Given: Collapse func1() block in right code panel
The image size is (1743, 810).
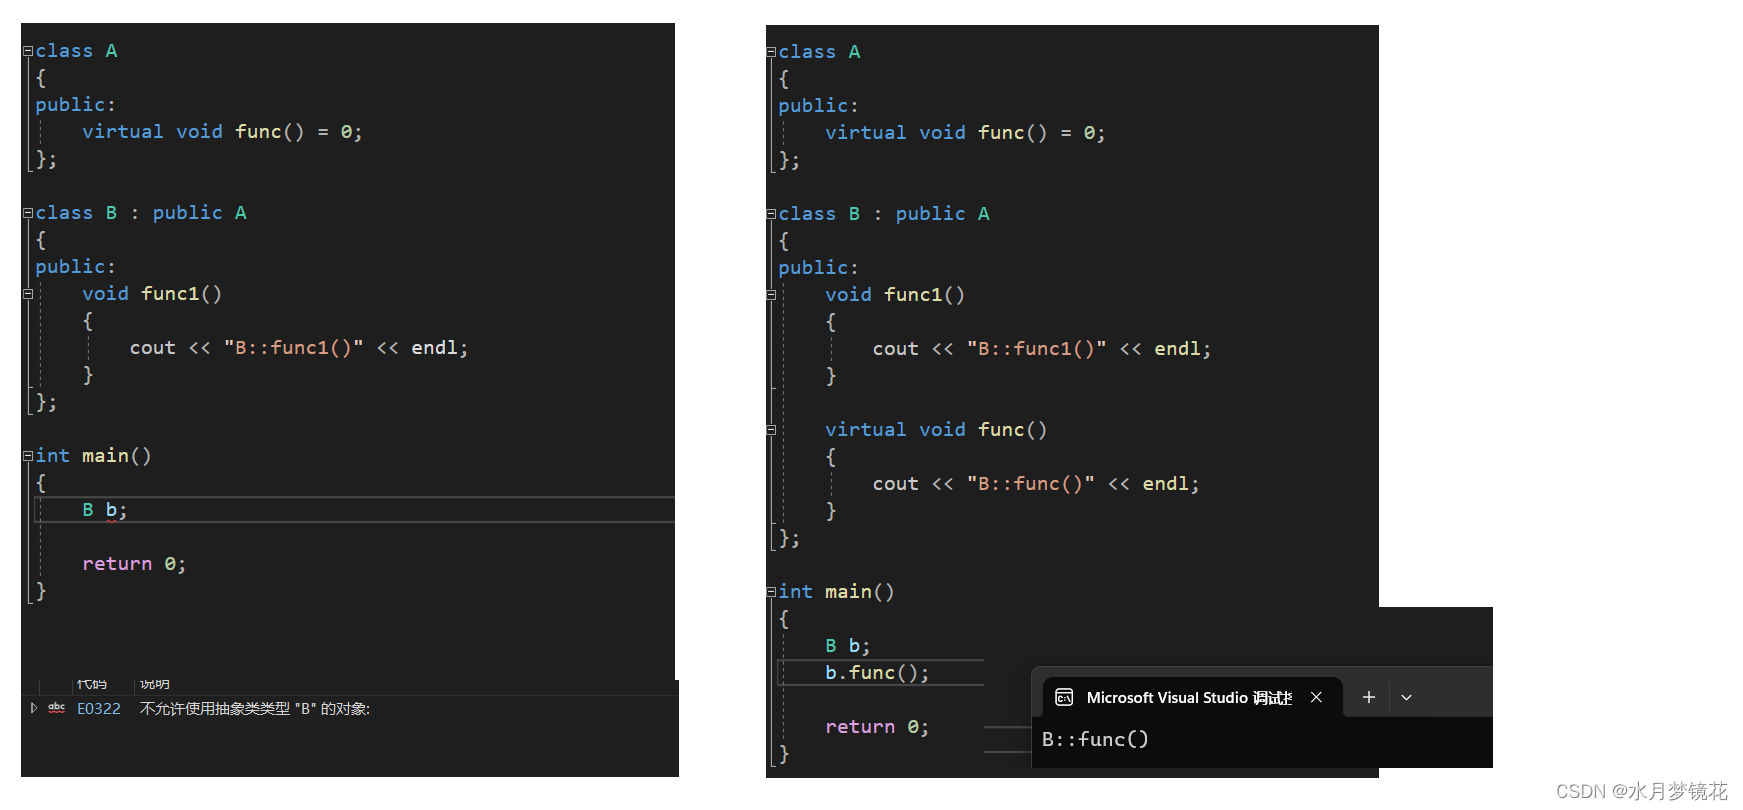Looking at the screenshot, I should point(771,295).
